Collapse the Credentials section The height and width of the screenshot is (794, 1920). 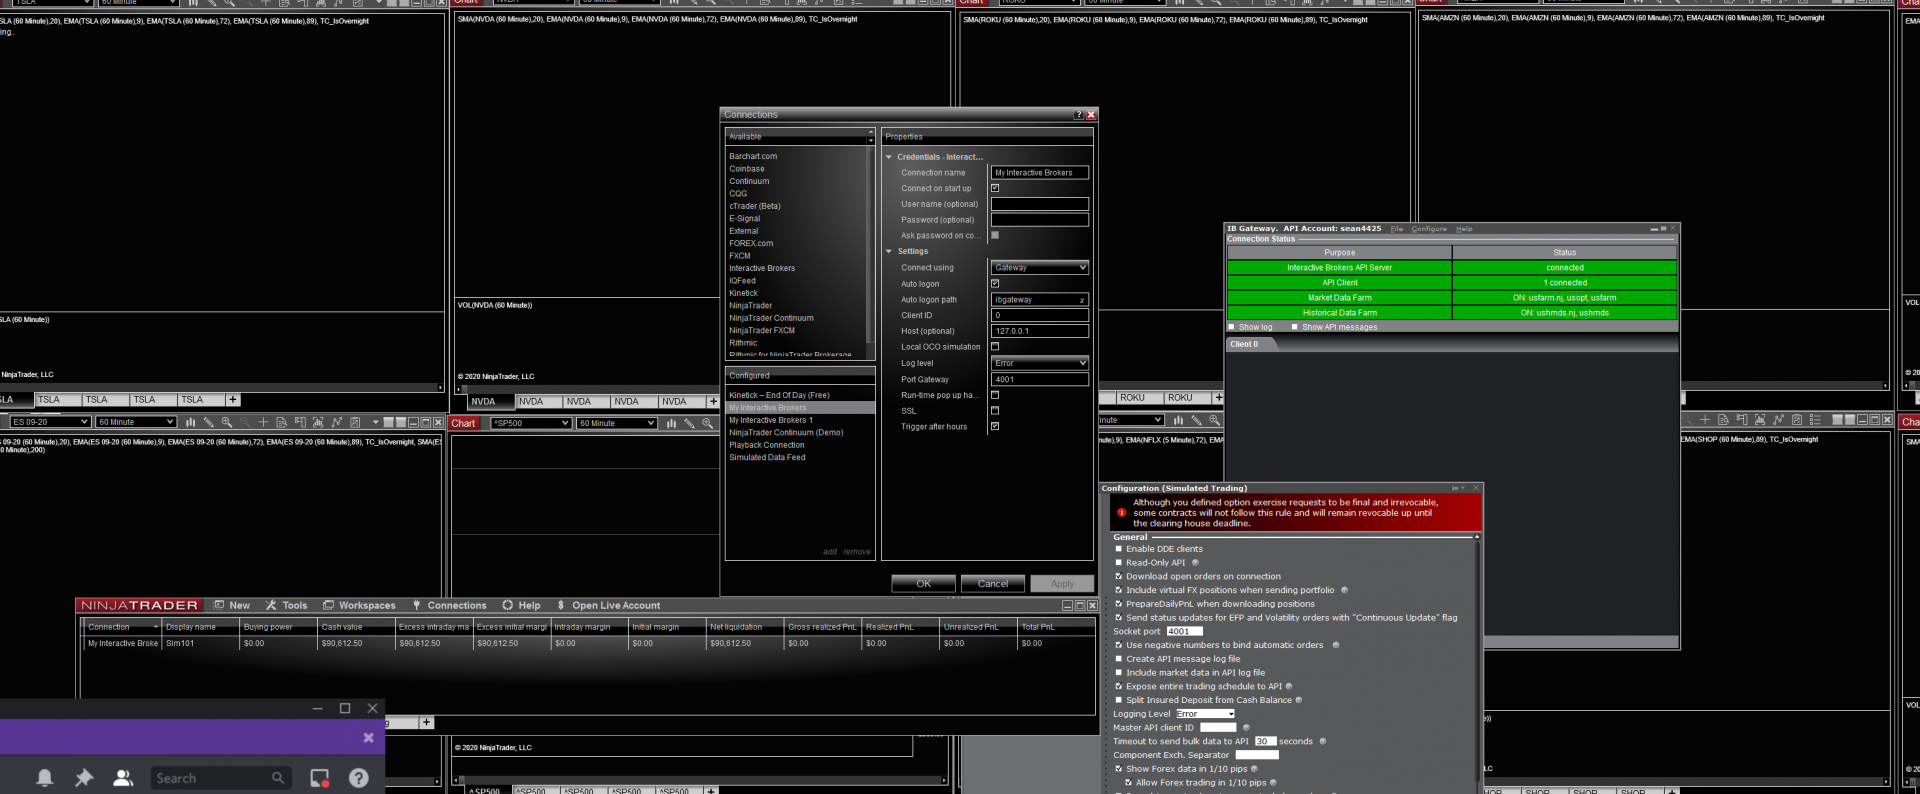(x=889, y=157)
